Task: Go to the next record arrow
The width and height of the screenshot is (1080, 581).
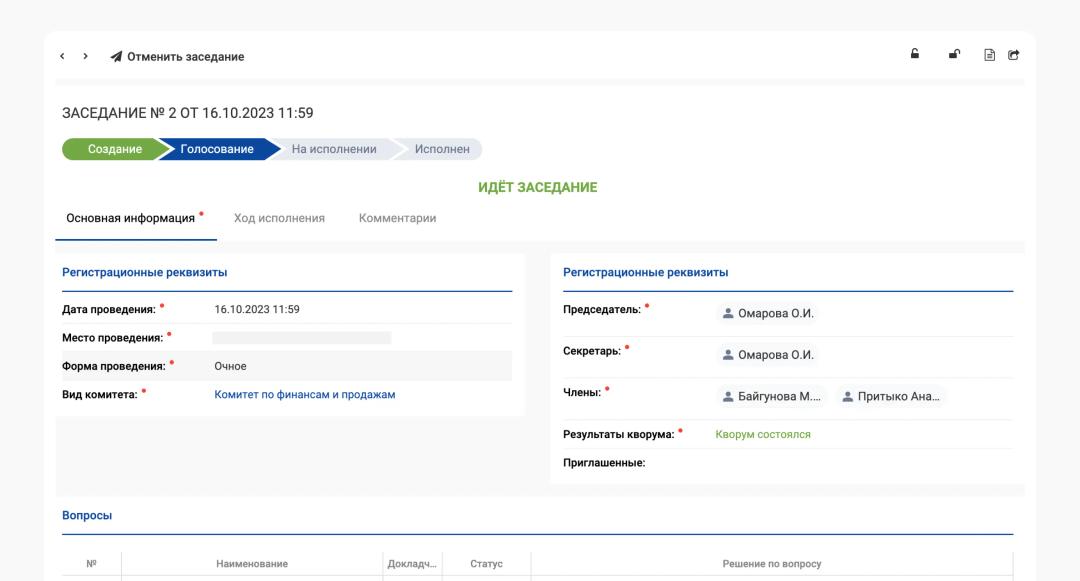Action: point(86,57)
